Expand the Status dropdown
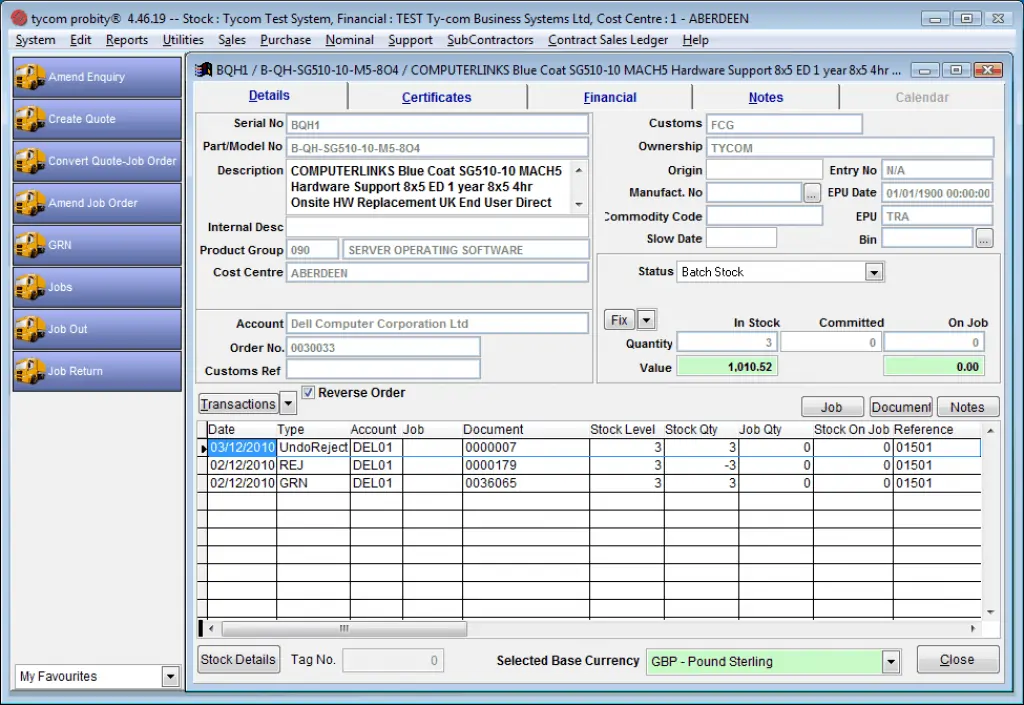Screen dimensions: 1024x705 874,272
